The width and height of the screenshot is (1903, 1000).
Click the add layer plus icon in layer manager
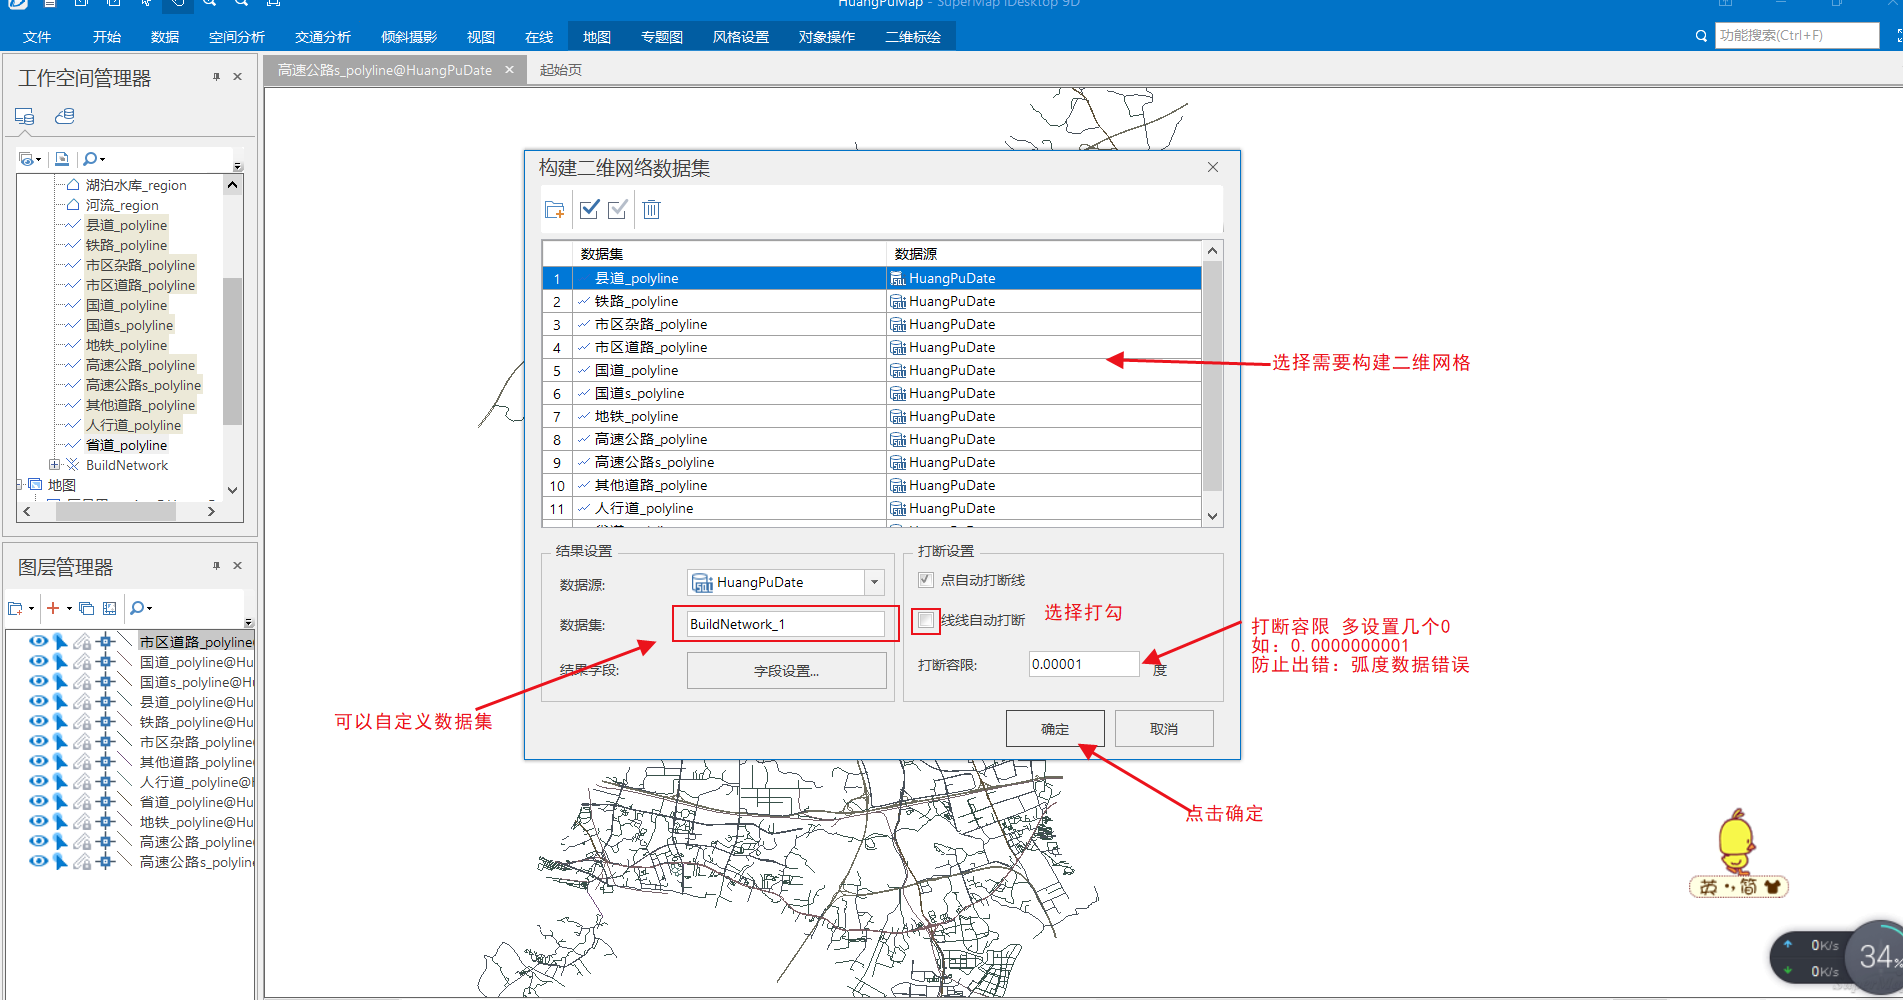pyautogui.click(x=52, y=608)
